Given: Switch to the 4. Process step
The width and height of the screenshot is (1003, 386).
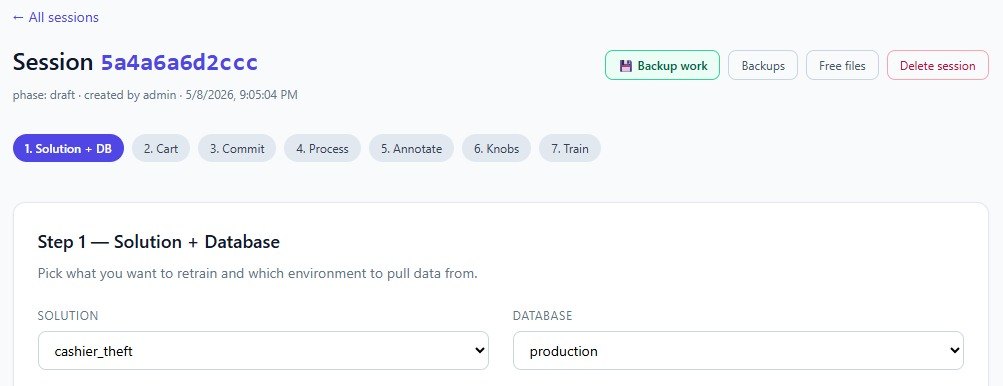Looking at the screenshot, I should (322, 149).
